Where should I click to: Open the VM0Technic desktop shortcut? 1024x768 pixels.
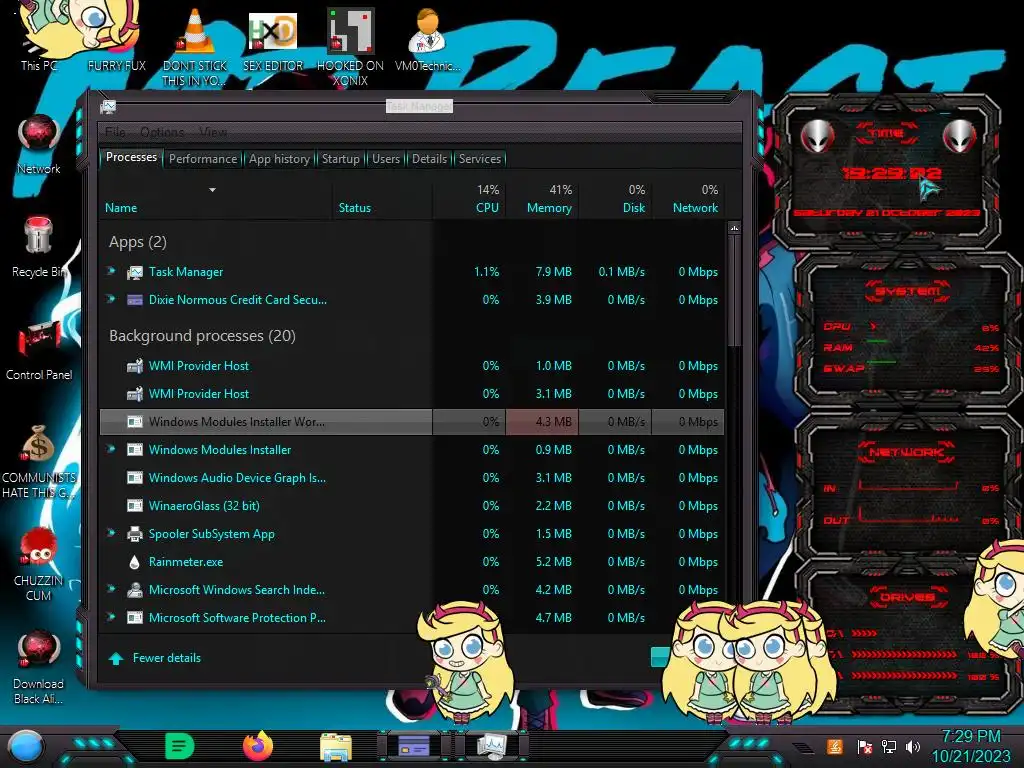click(x=427, y=40)
